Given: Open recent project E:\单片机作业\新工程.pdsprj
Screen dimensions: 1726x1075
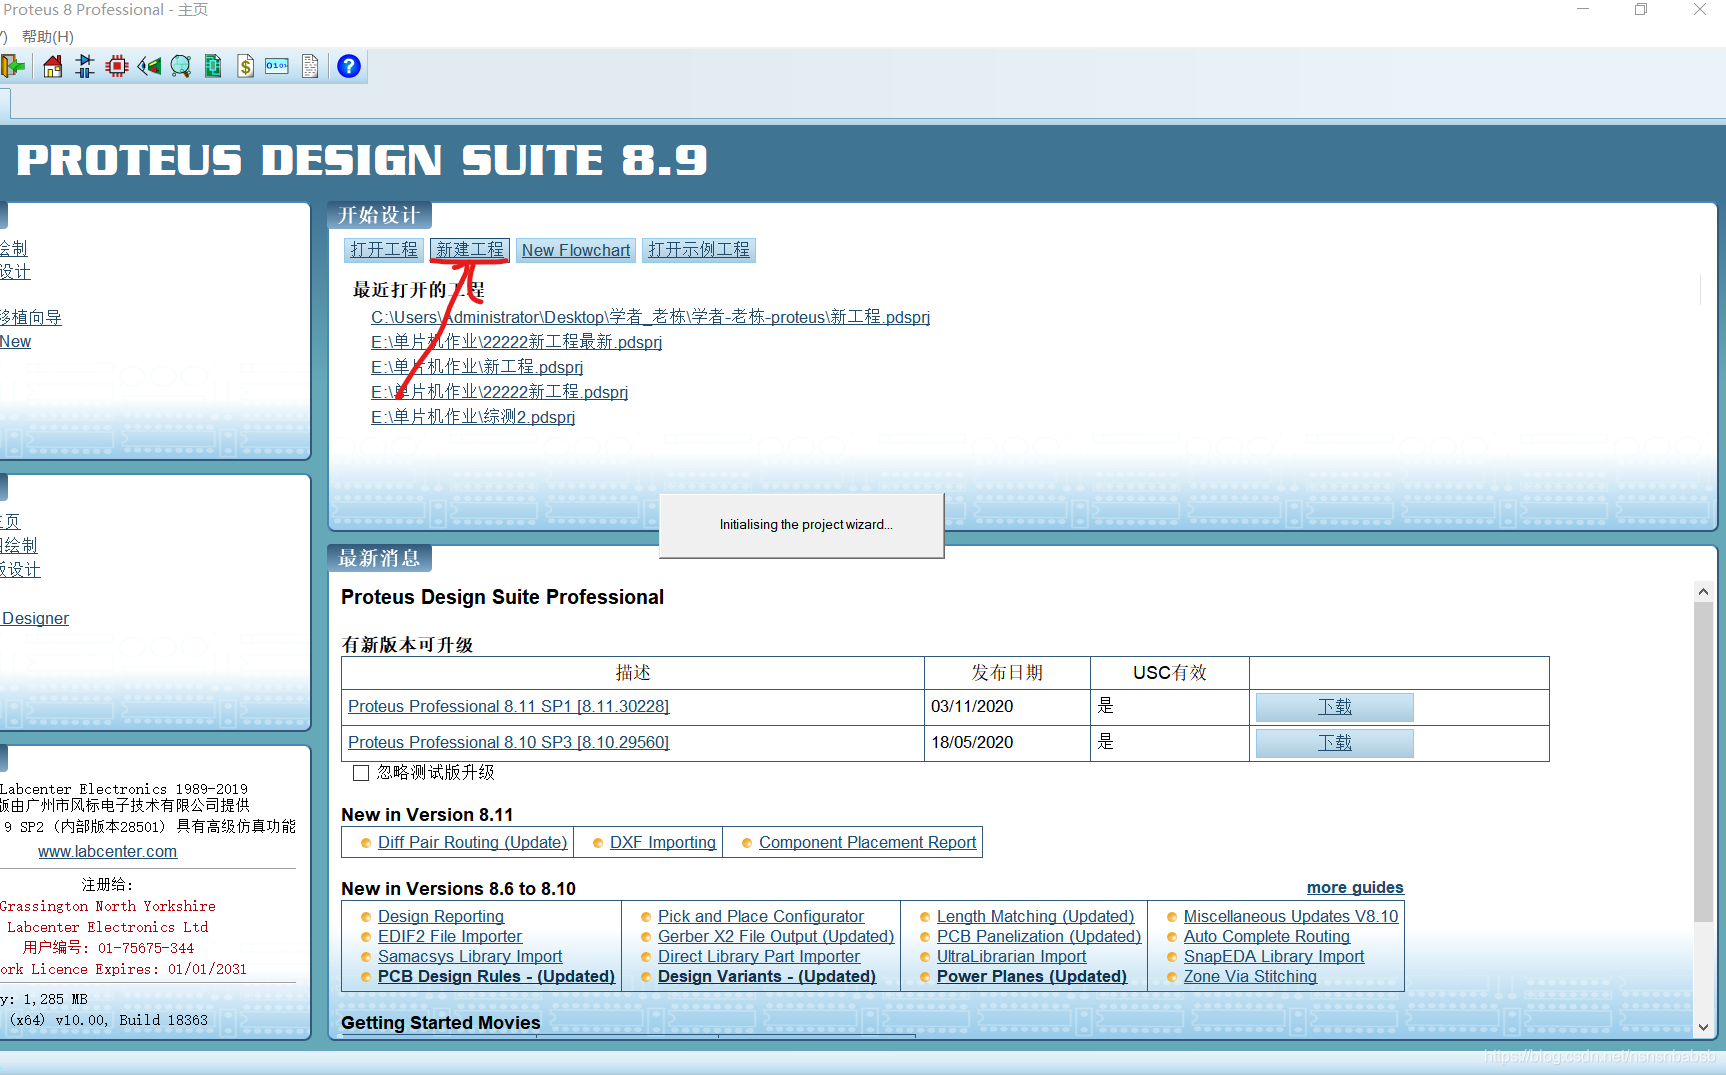Looking at the screenshot, I should [477, 367].
